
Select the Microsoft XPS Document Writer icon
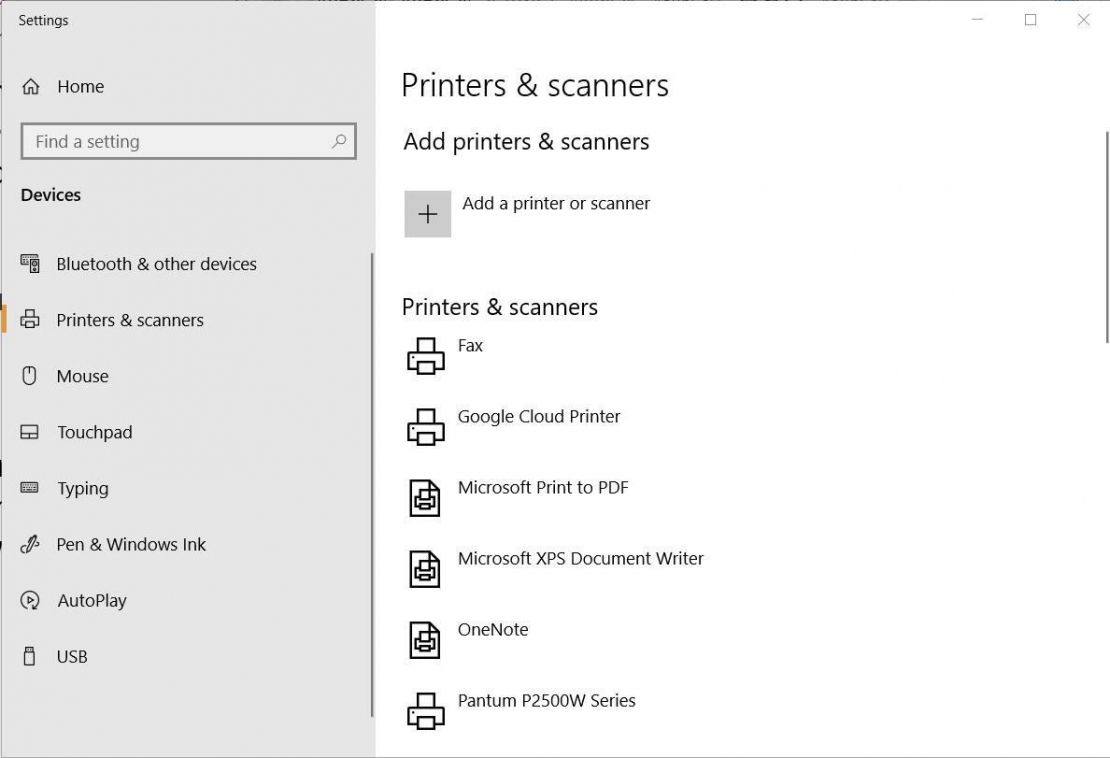click(x=426, y=569)
